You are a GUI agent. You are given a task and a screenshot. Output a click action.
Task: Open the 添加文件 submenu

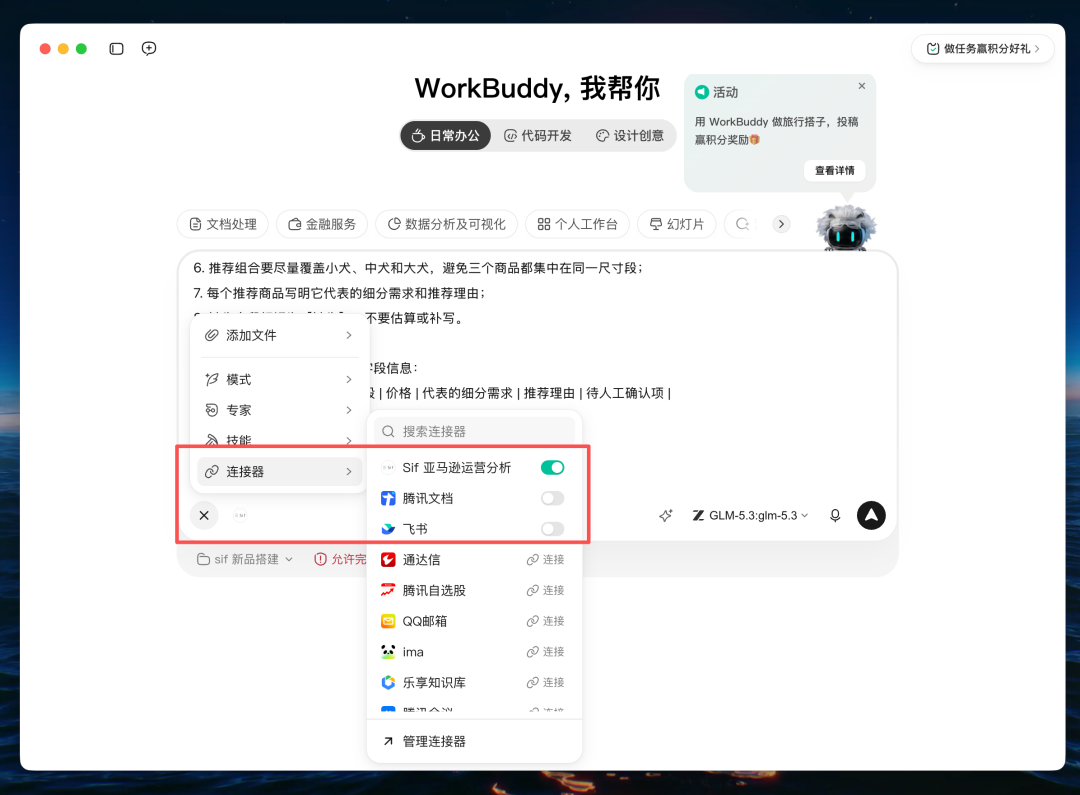[x=280, y=335]
